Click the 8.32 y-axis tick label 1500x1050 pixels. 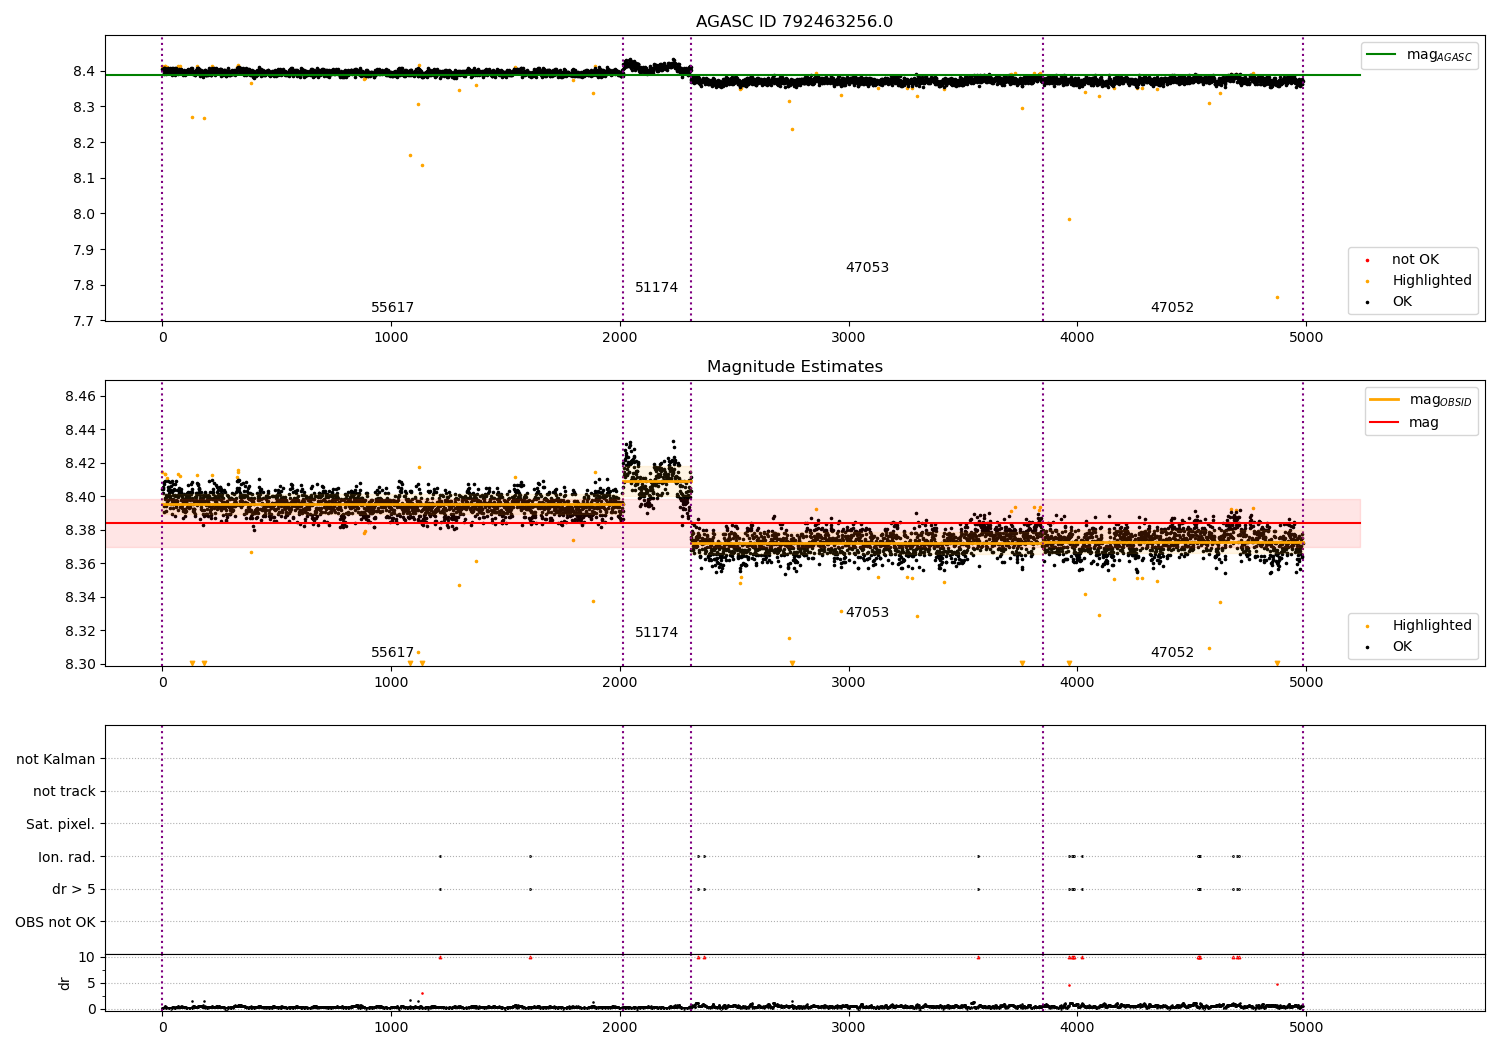tap(80, 632)
